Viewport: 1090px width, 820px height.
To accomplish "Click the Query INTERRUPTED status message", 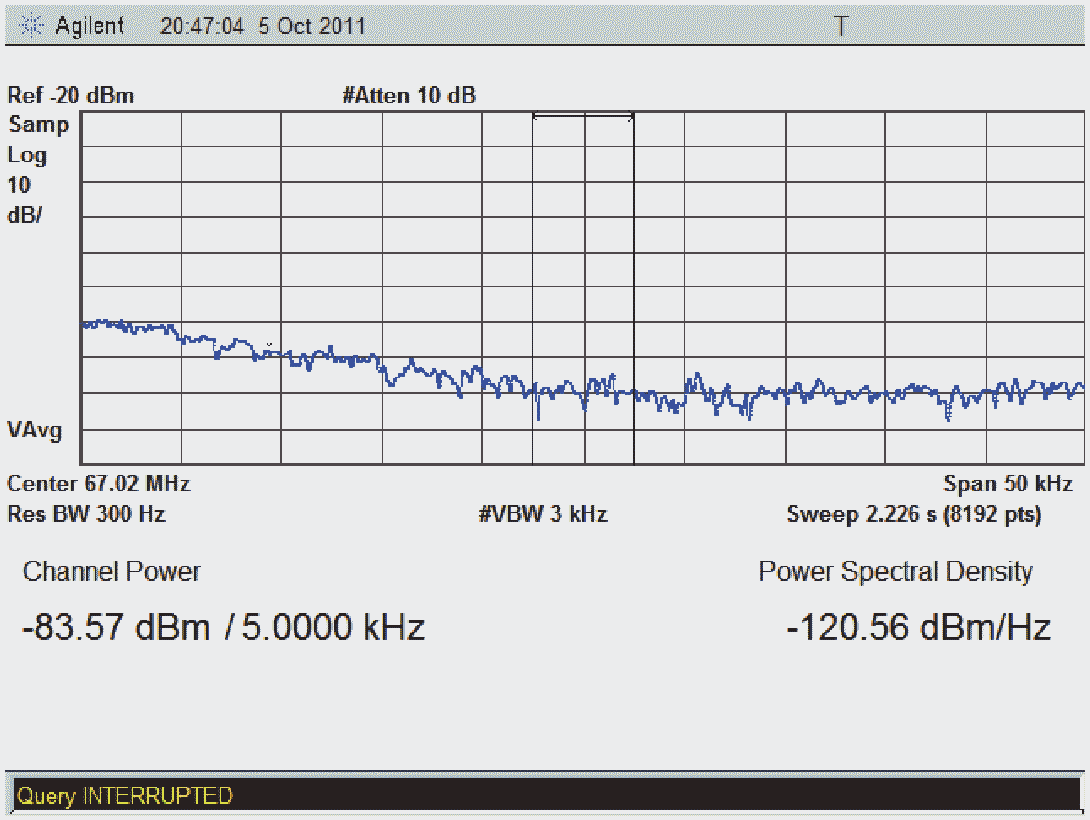I will 125,796.
